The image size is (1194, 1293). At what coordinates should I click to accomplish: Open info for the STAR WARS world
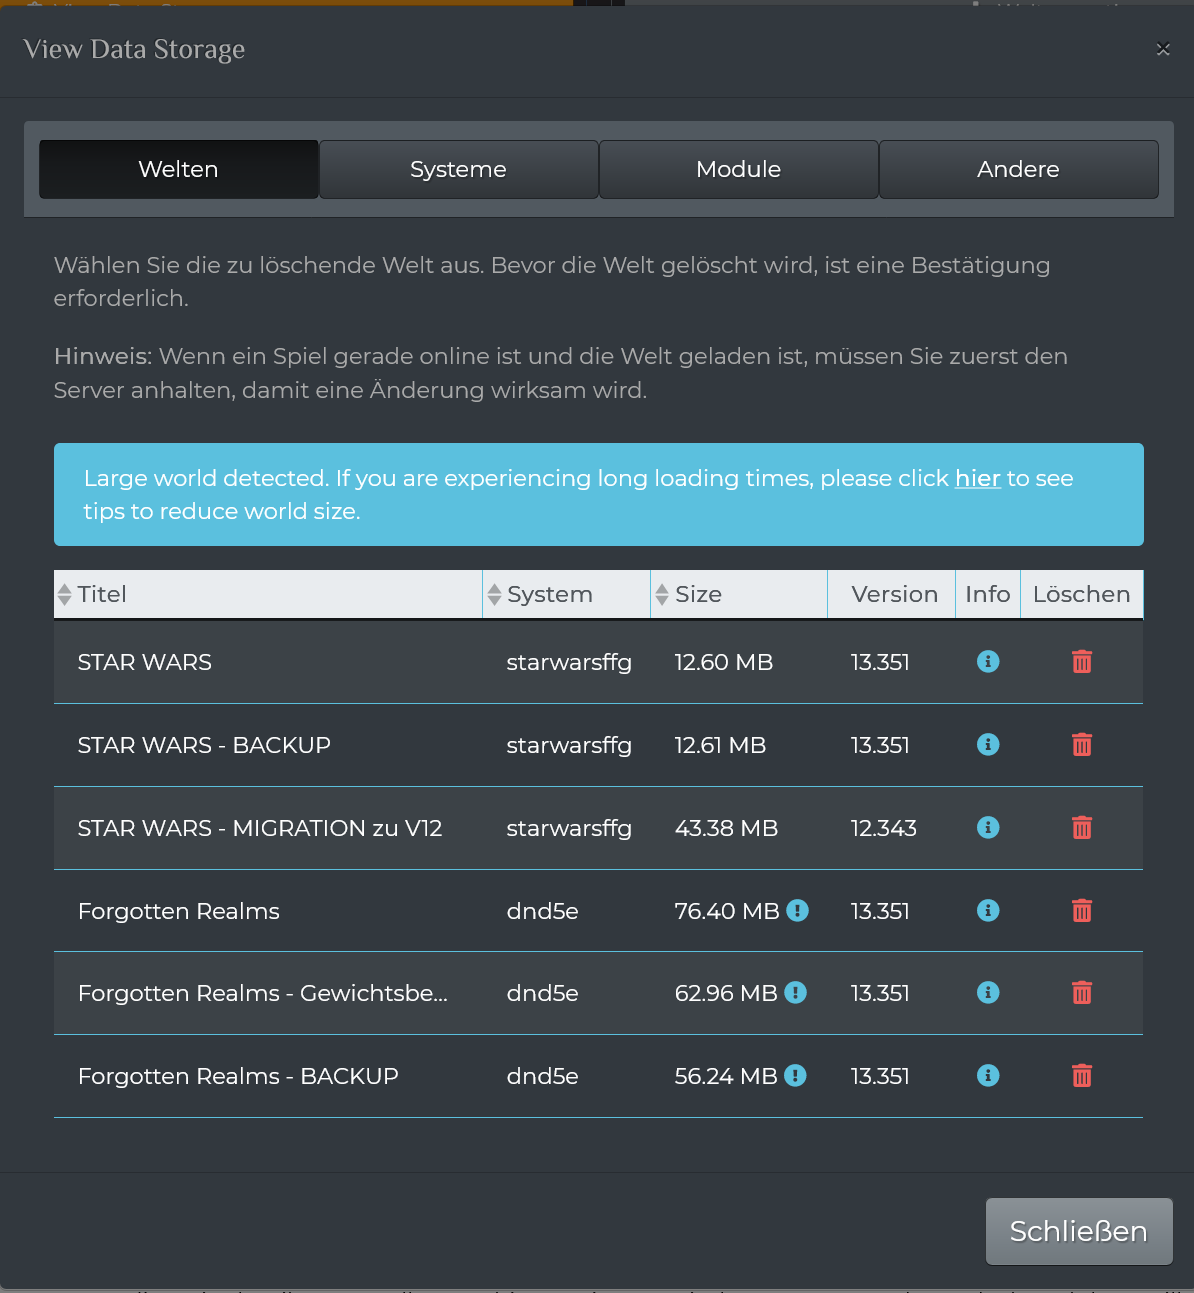[x=988, y=662]
